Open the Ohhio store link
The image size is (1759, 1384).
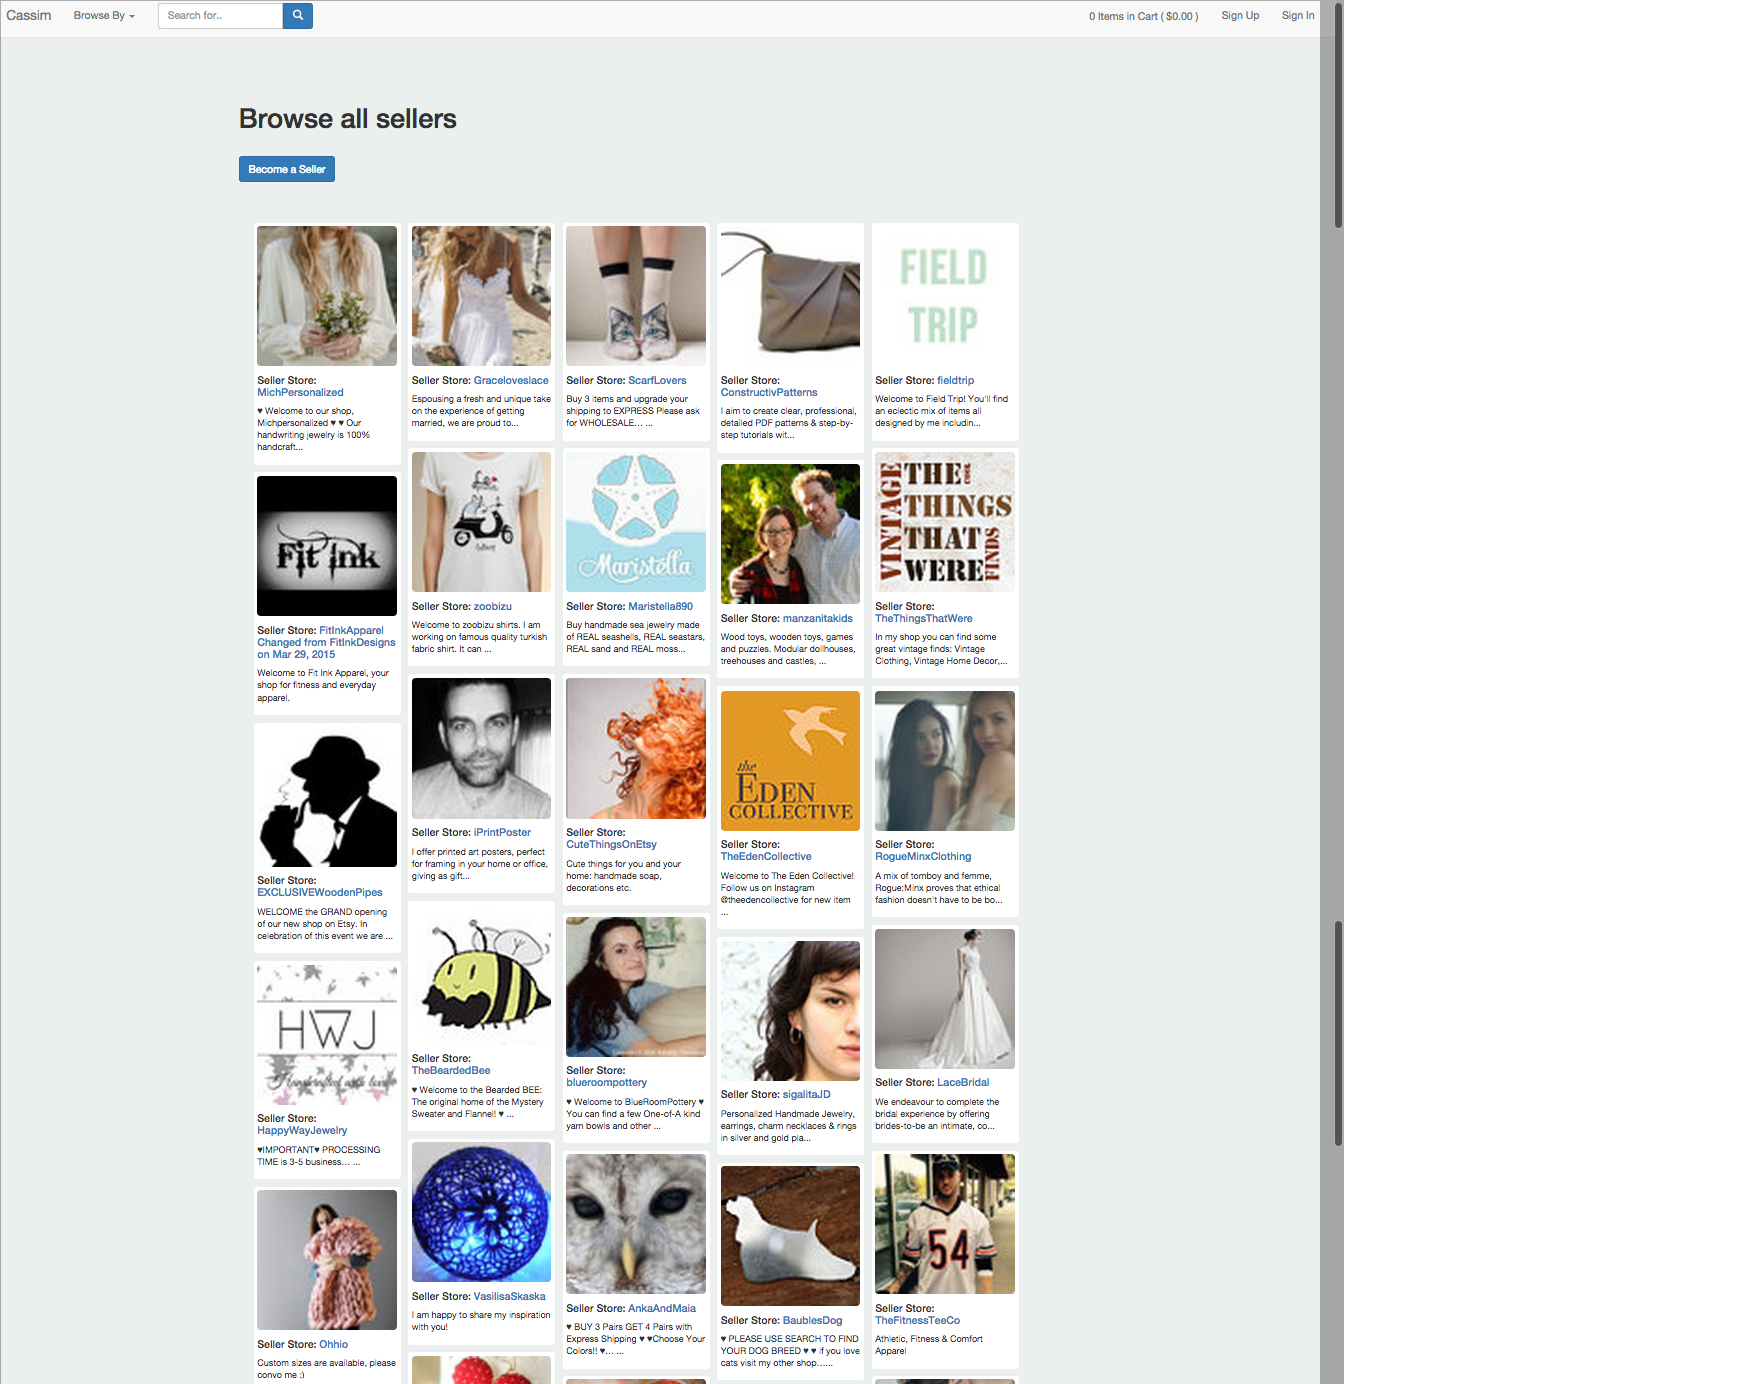(333, 1345)
